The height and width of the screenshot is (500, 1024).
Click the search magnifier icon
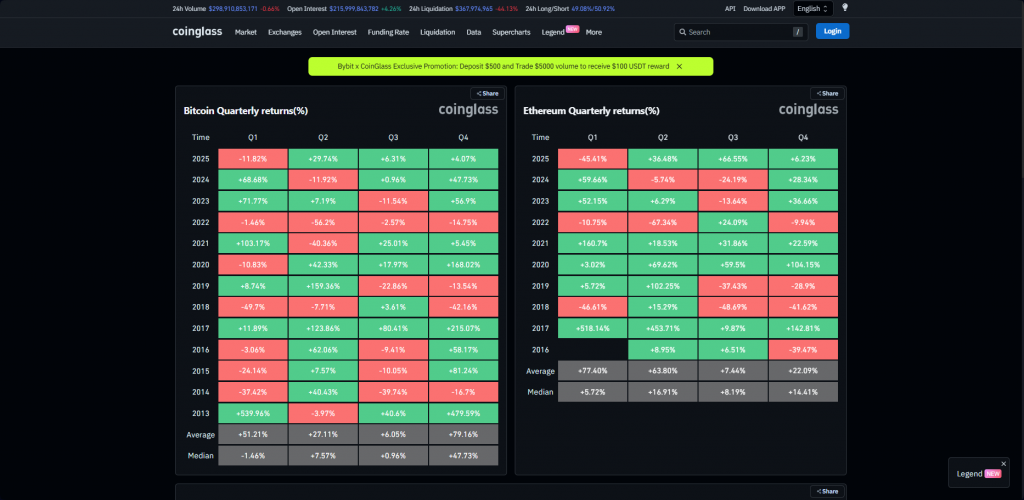[682, 32]
